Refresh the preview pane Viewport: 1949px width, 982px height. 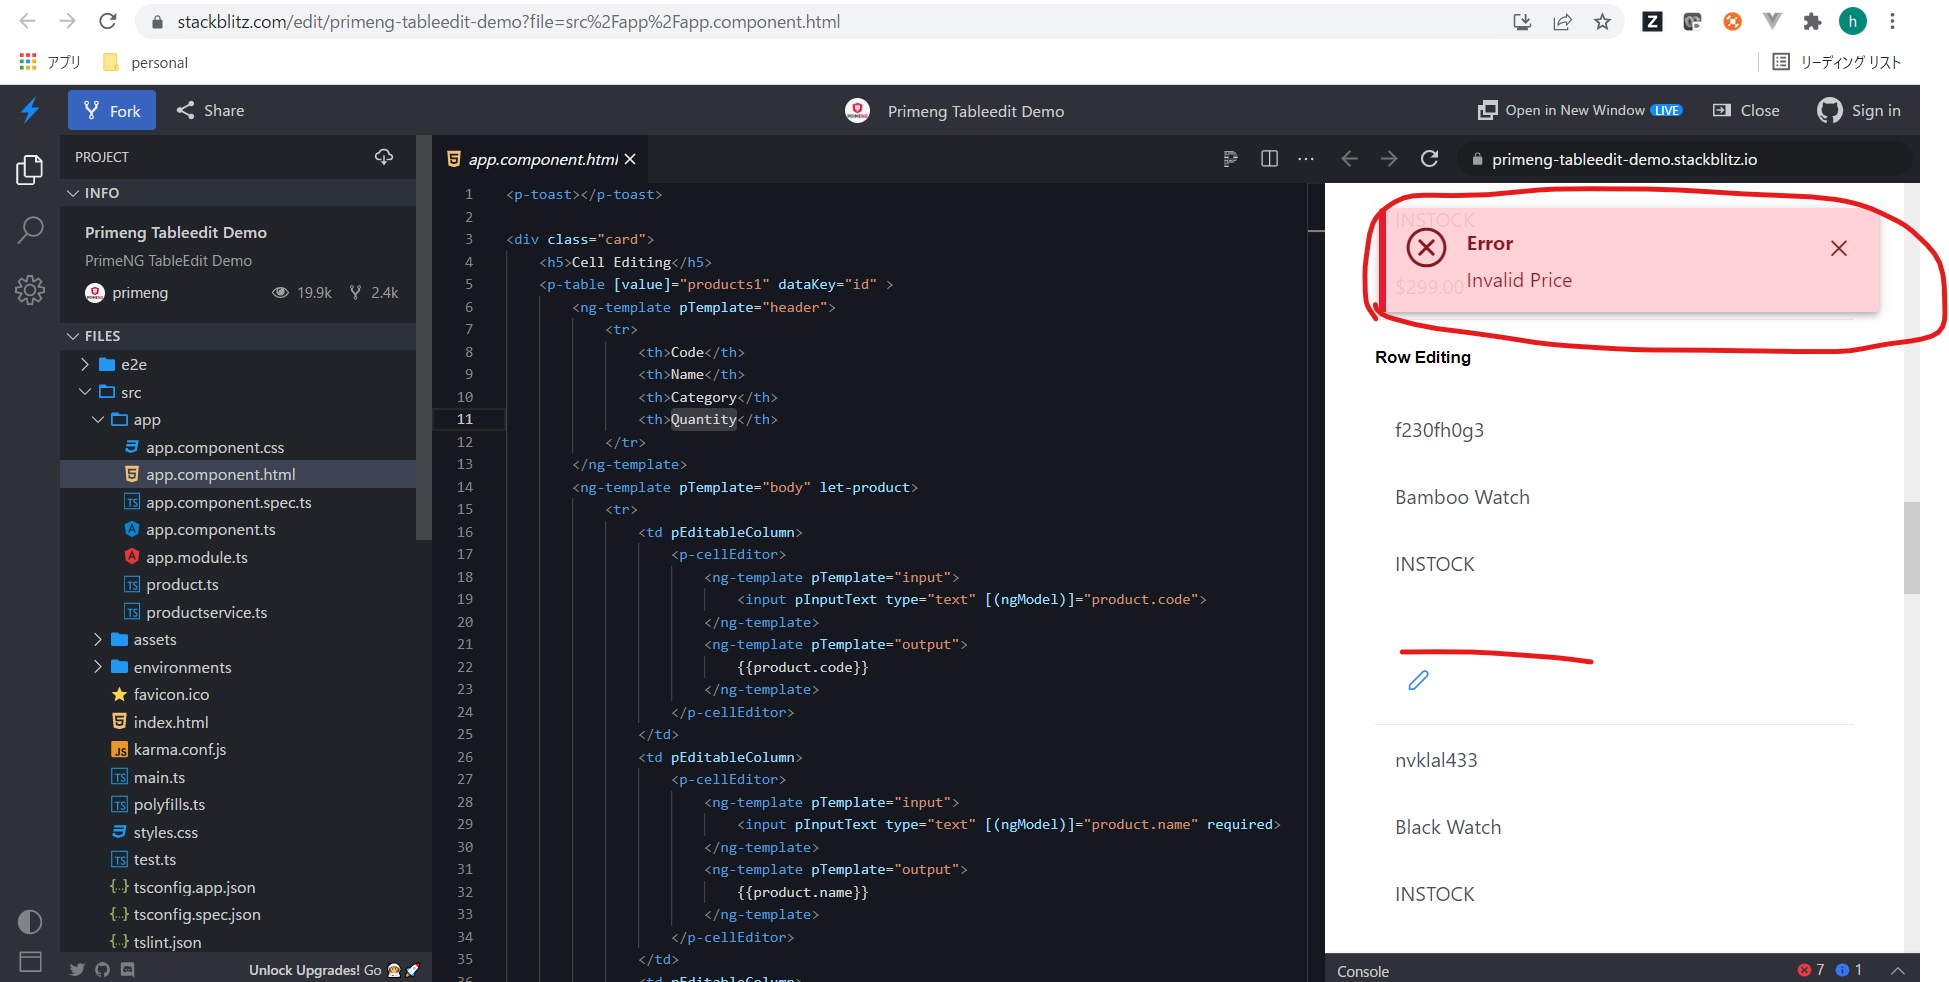pos(1429,158)
